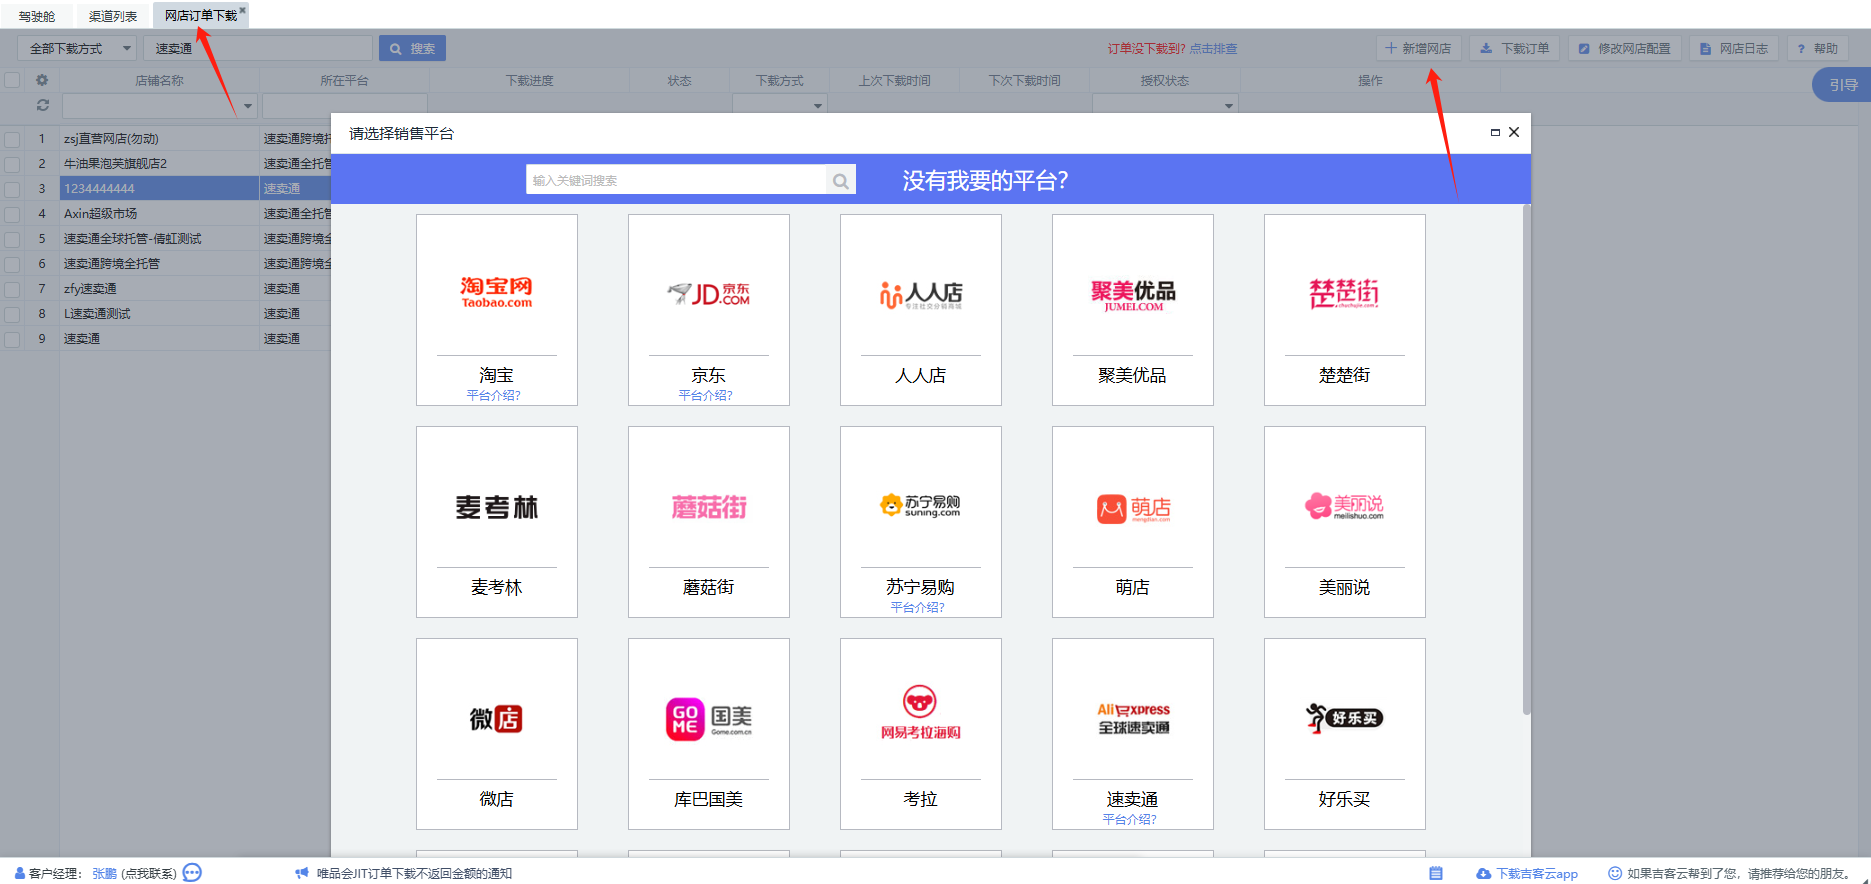Click the 唯品会JIT订单 notification text
The image size is (1871, 884).
[414, 873]
